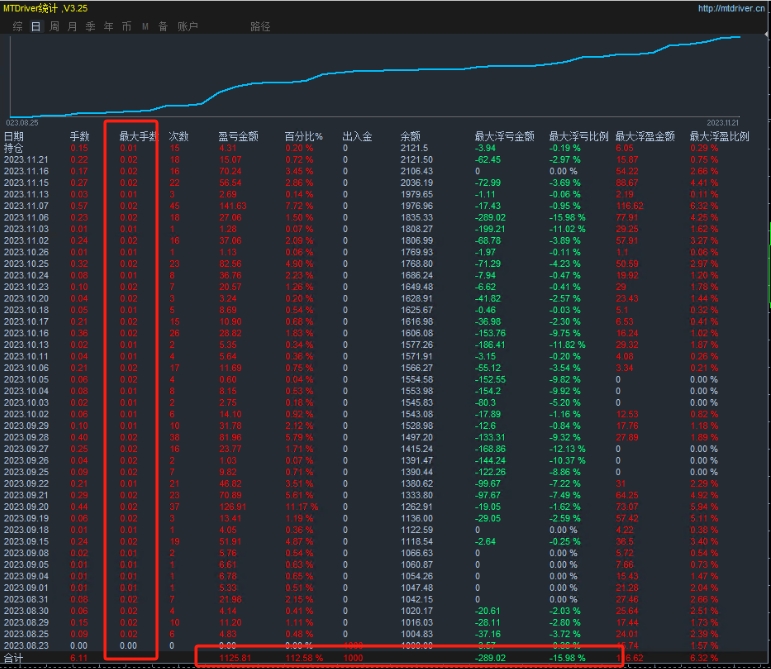The height and width of the screenshot is (669, 771).
Task: Select the 2023.08.25 date cell
Action: click(26, 634)
